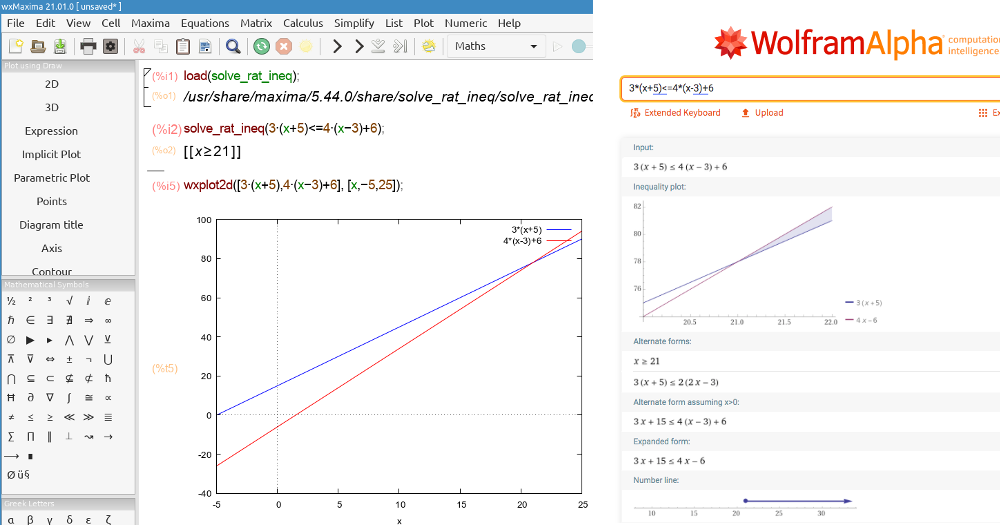
Task: Insert the partial derivative symbol
Action: 30,397
